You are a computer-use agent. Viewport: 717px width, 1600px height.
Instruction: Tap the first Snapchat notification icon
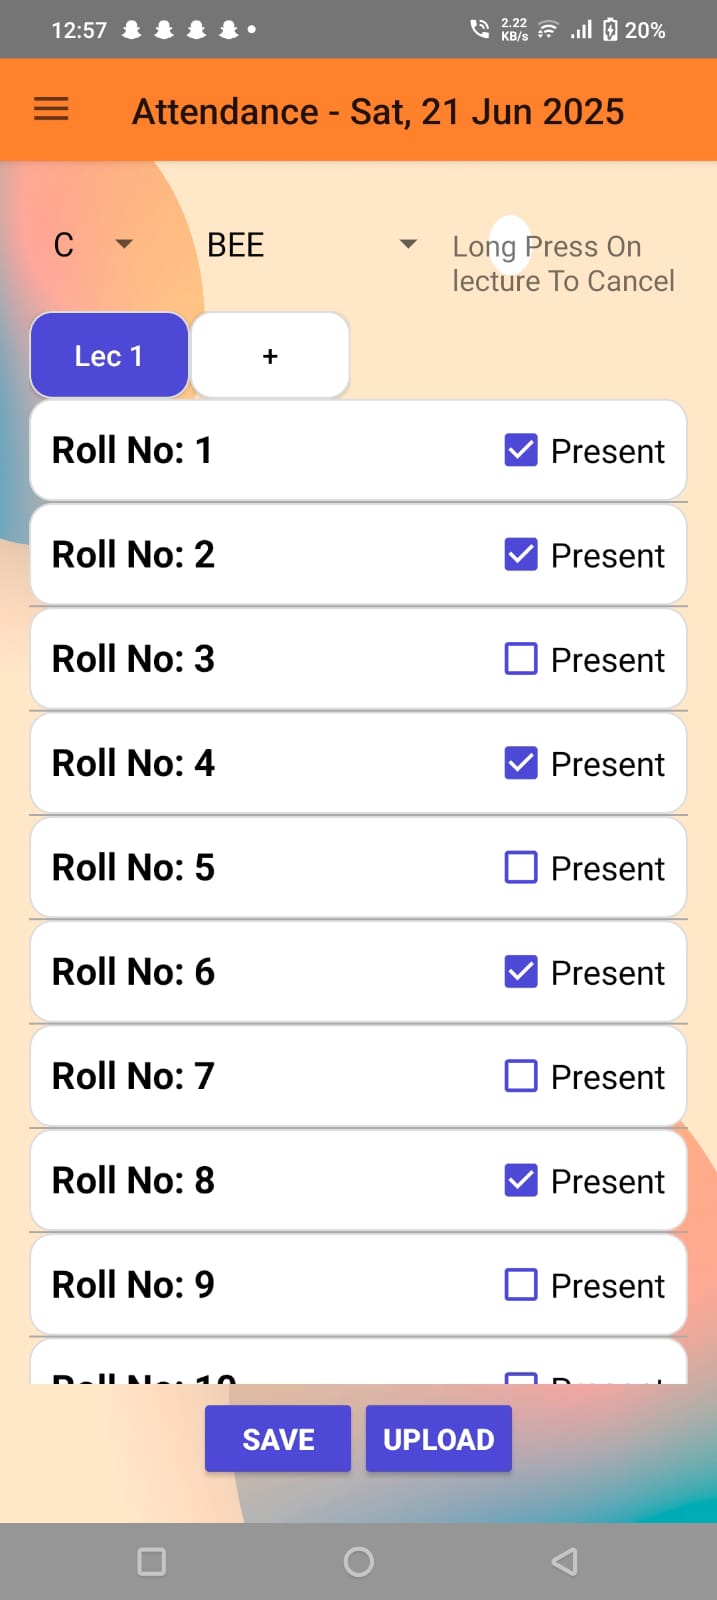pos(131,30)
